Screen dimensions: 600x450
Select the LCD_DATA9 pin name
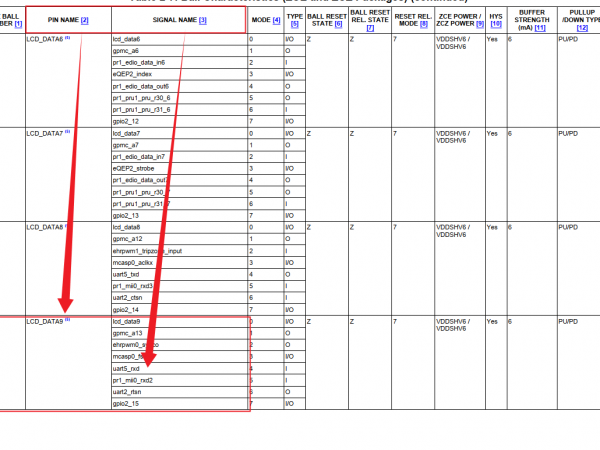tap(45, 321)
